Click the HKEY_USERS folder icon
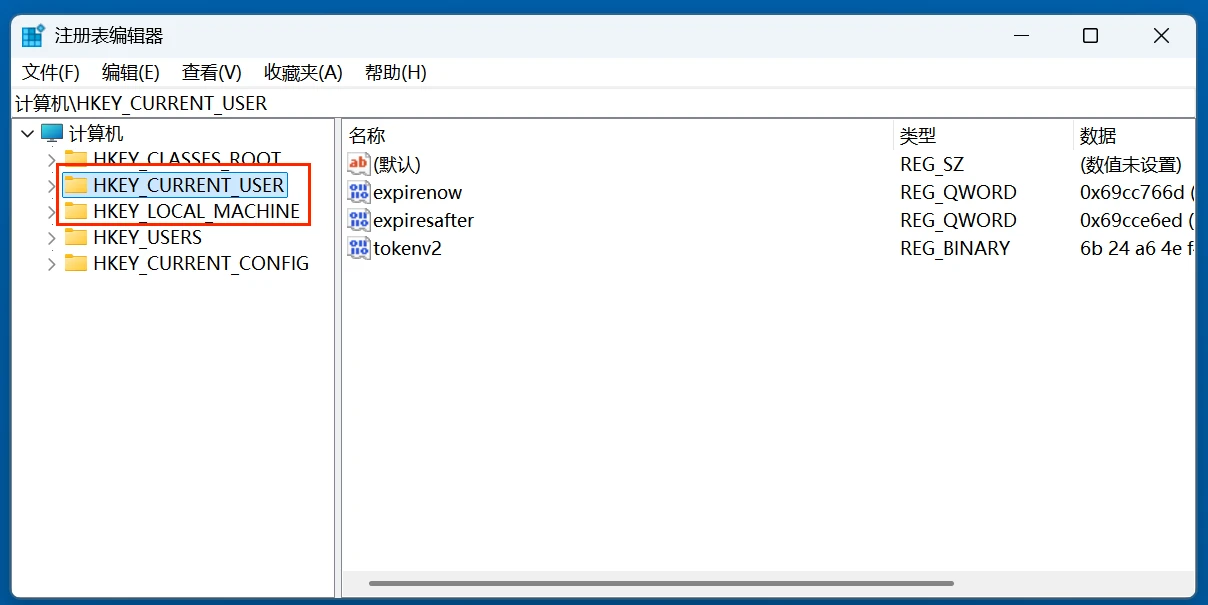Image resolution: width=1208 pixels, height=605 pixels. tap(76, 237)
